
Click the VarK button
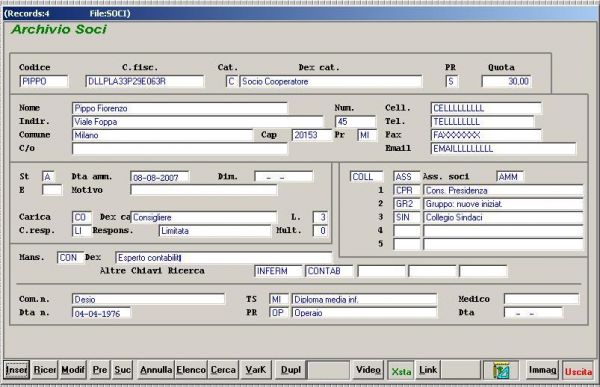point(256,370)
